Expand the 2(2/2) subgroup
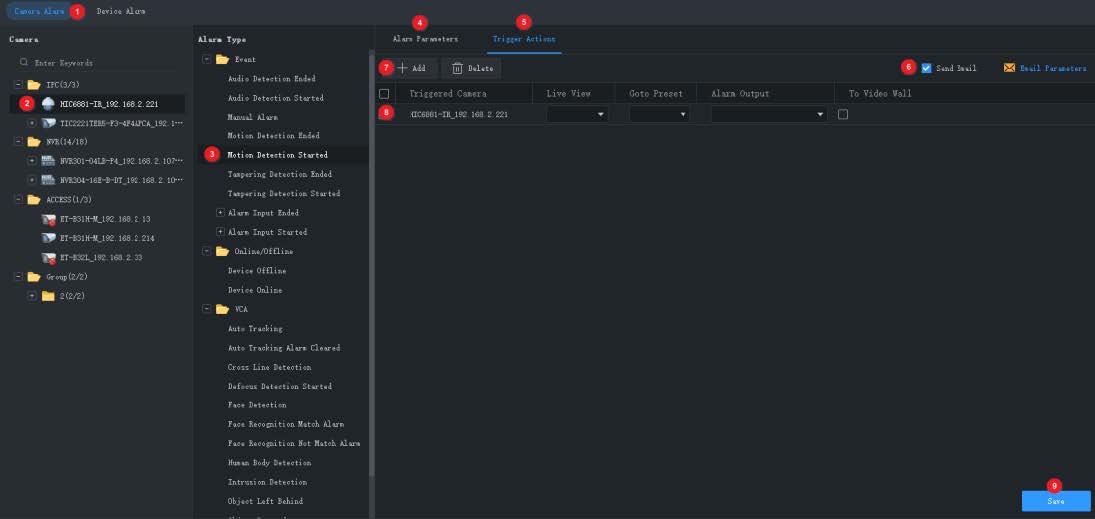The width and height of the screenshot is (1095, 519). tap(31, 296)
